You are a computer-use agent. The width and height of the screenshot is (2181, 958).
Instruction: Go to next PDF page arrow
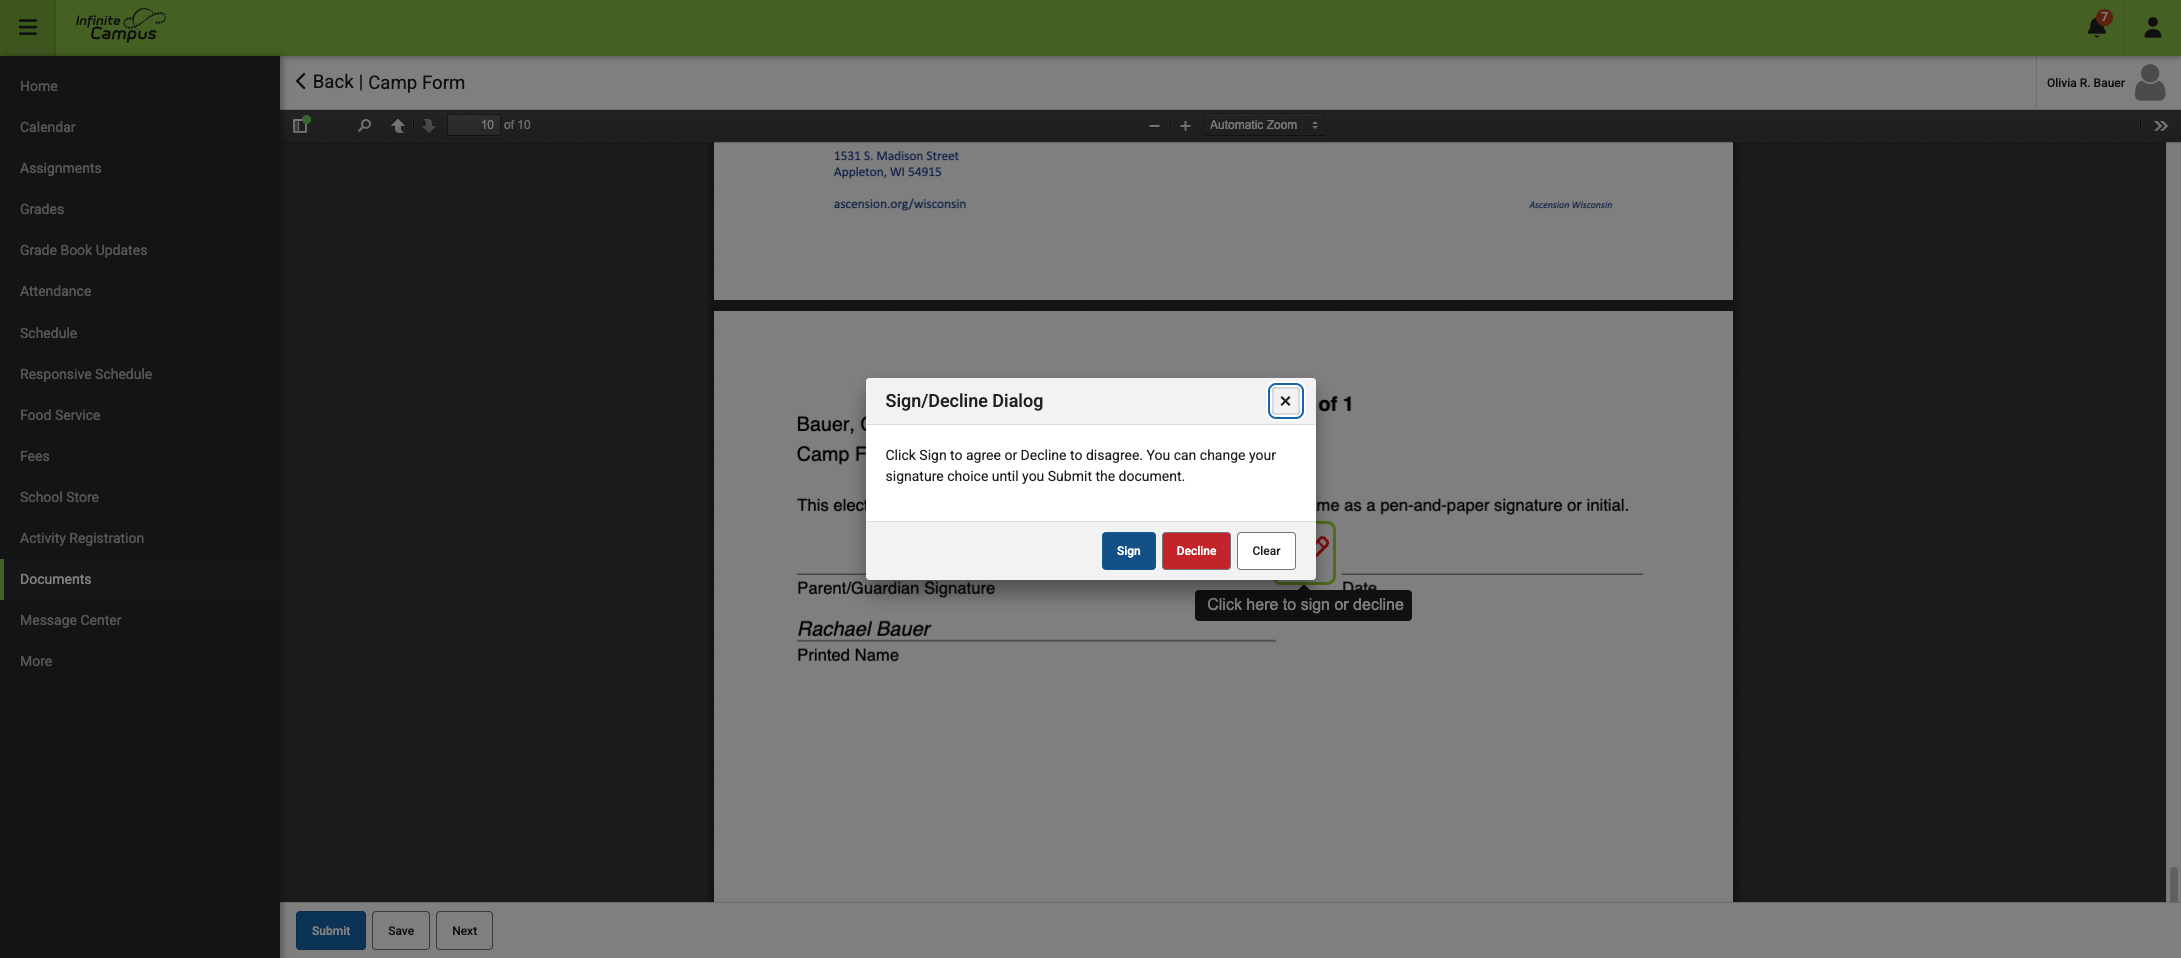click(428, 125)
